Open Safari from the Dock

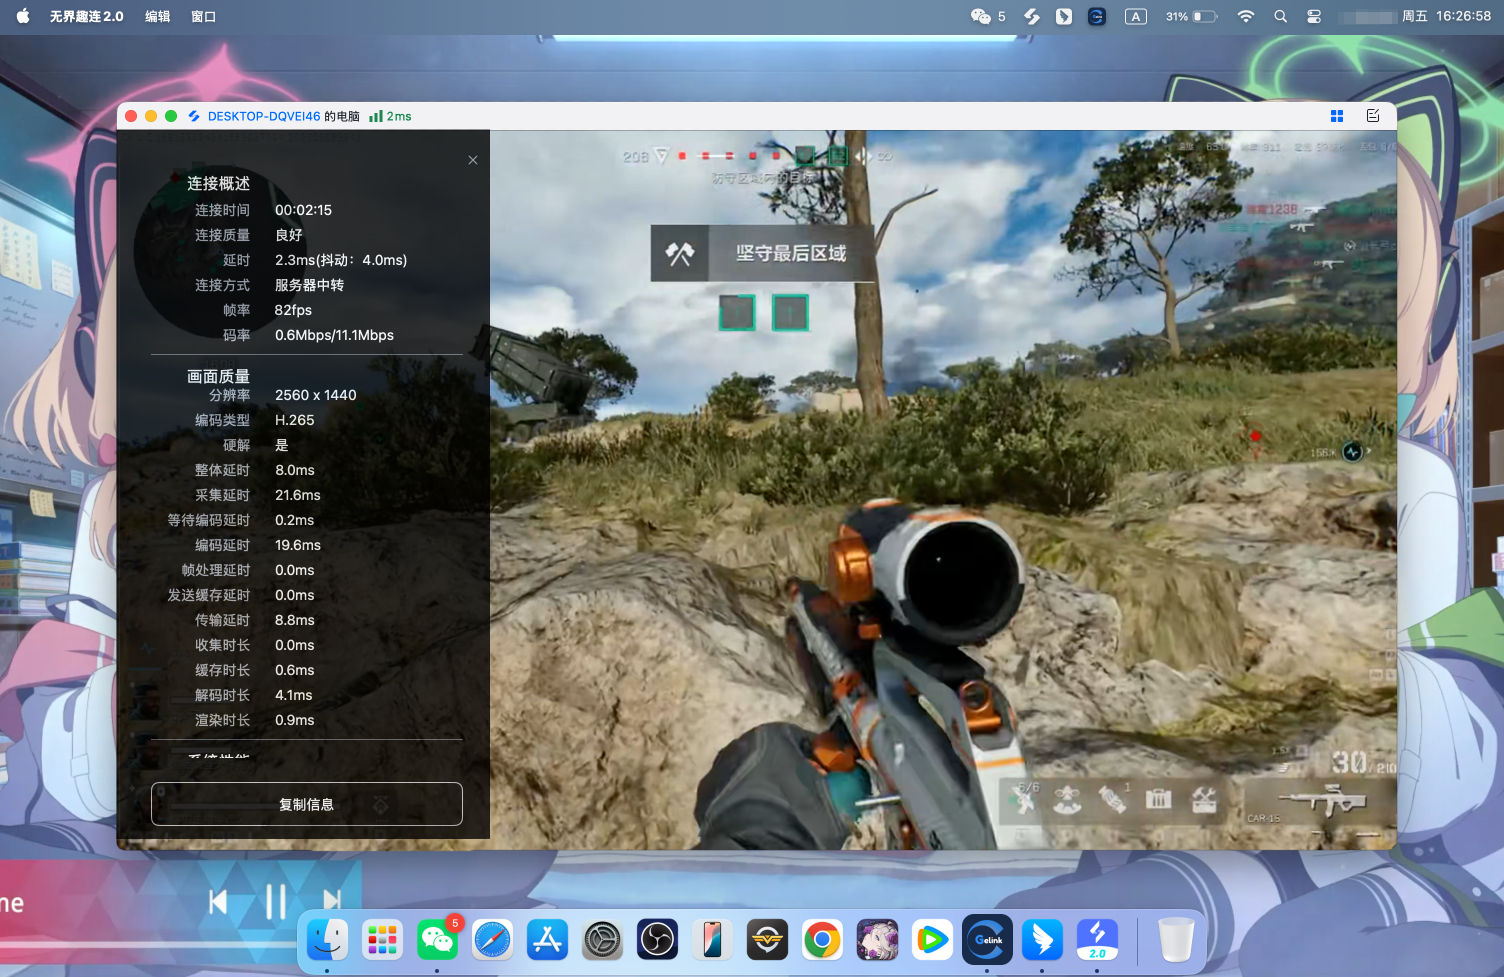click(x=493, y=940)
